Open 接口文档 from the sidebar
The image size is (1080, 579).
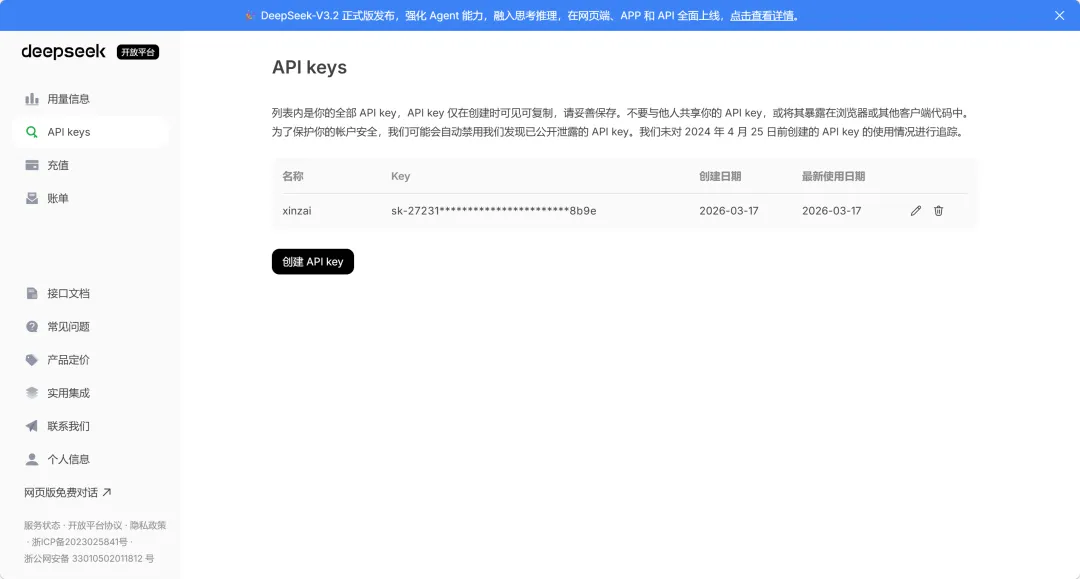[x=90, y=293]
